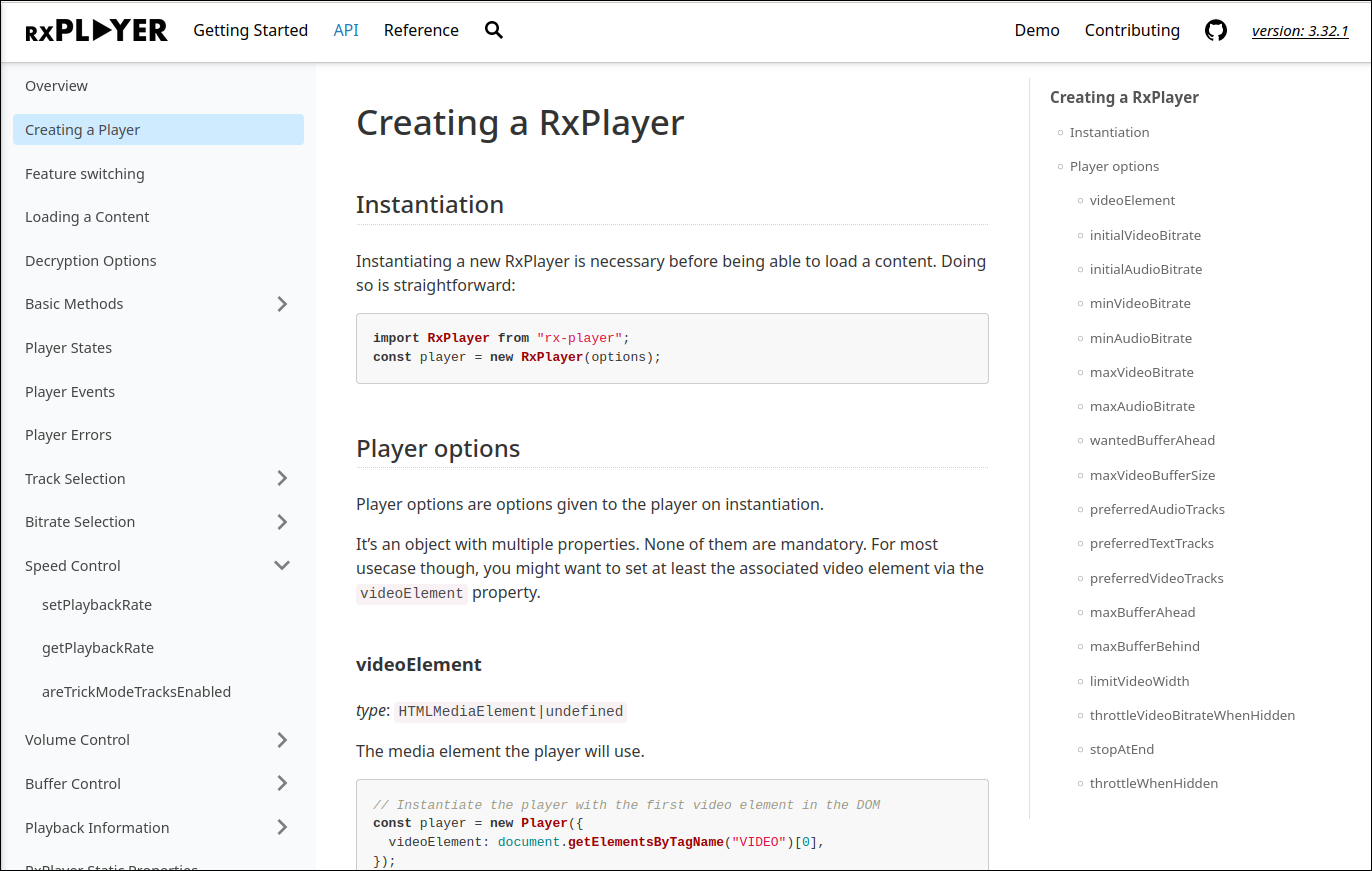Screen dimensions: 1372x871
Task: Jump to wantedBufferAhead in contents
Action: [1152, 440]
